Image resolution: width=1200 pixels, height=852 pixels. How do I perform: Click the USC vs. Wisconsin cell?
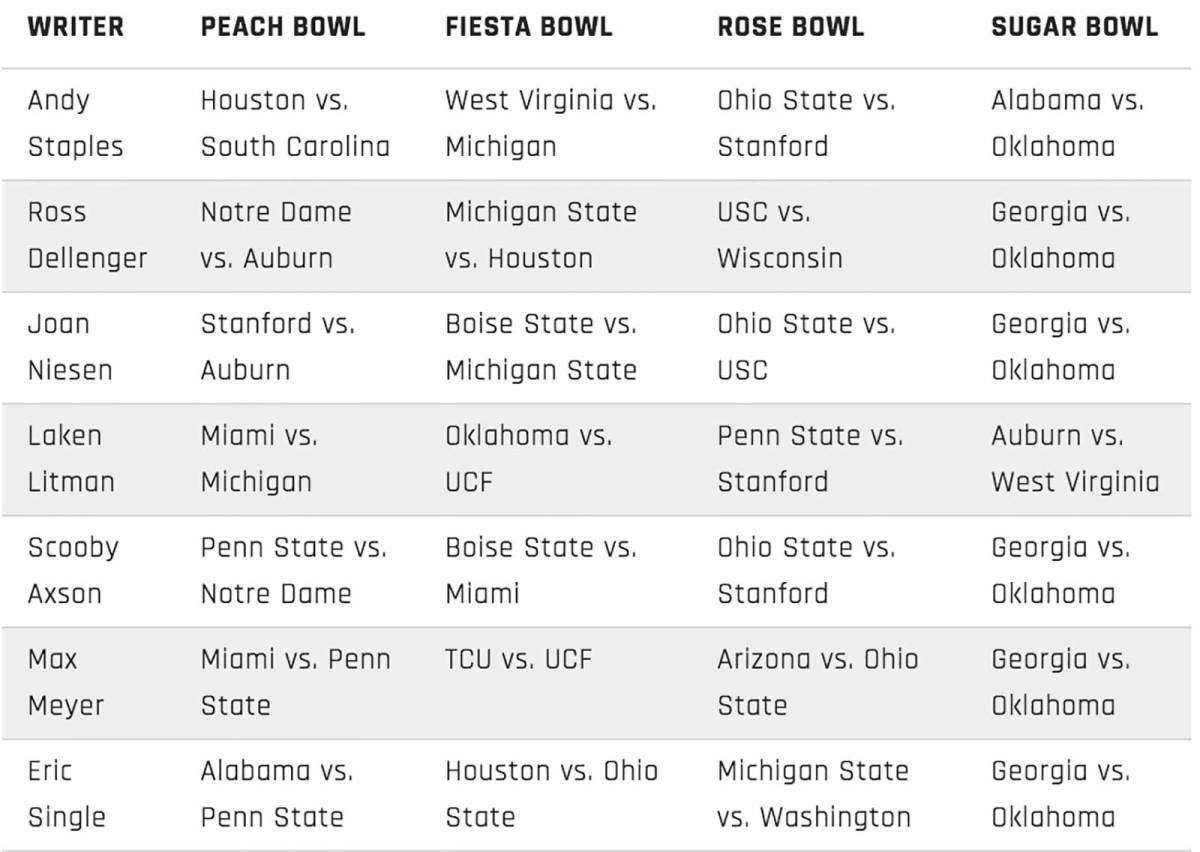(x=780, y=235)
